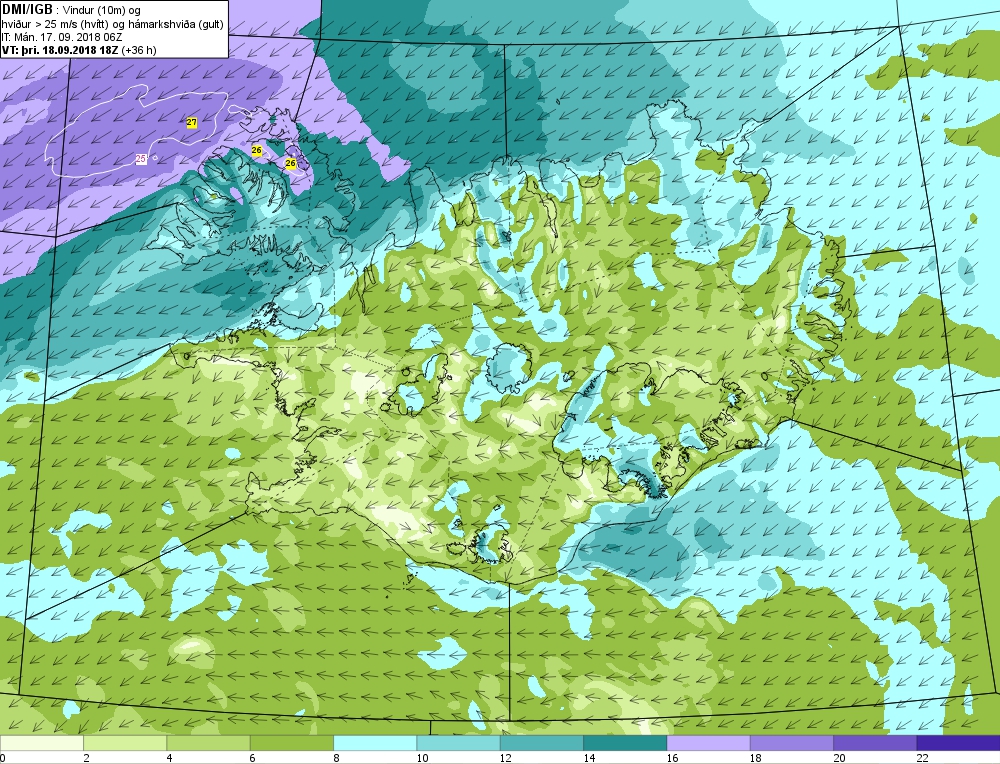This screenshot has height=764, width=1000.
Task: Click the legend scale value 6
Action: pyautogui.click(x=253, y=758)
